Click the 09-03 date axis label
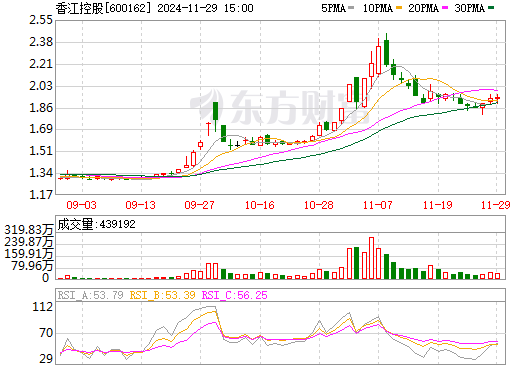Screen dimensions: 520x365 [x=81, y=205]
